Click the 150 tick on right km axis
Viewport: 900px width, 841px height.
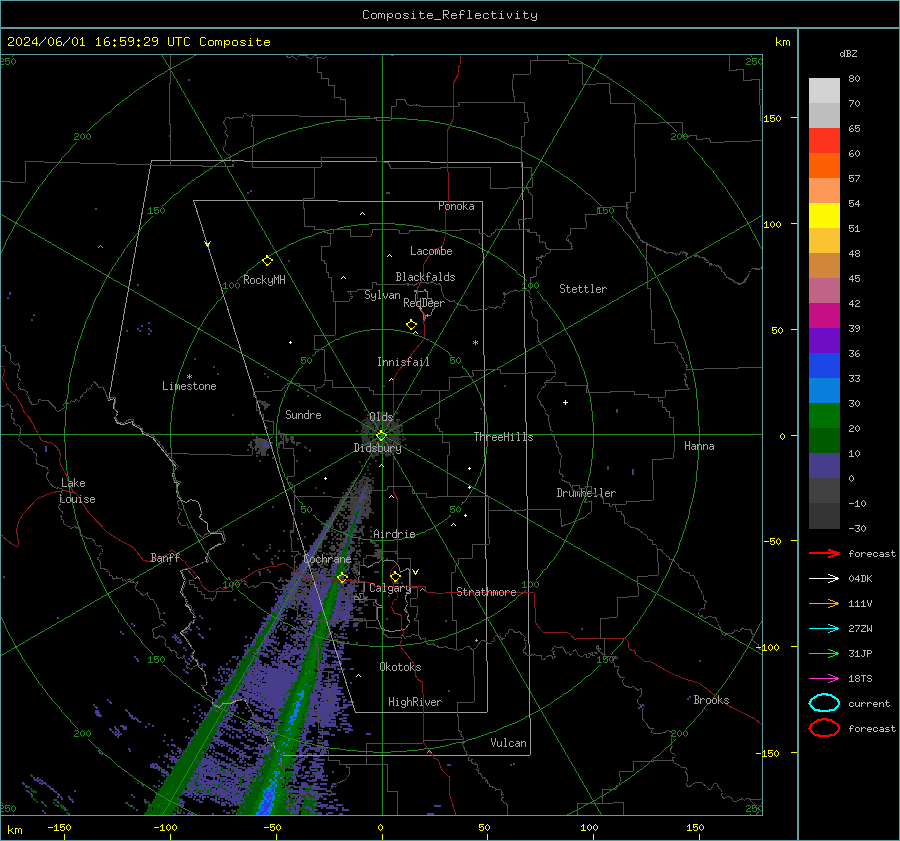[772, 118]
